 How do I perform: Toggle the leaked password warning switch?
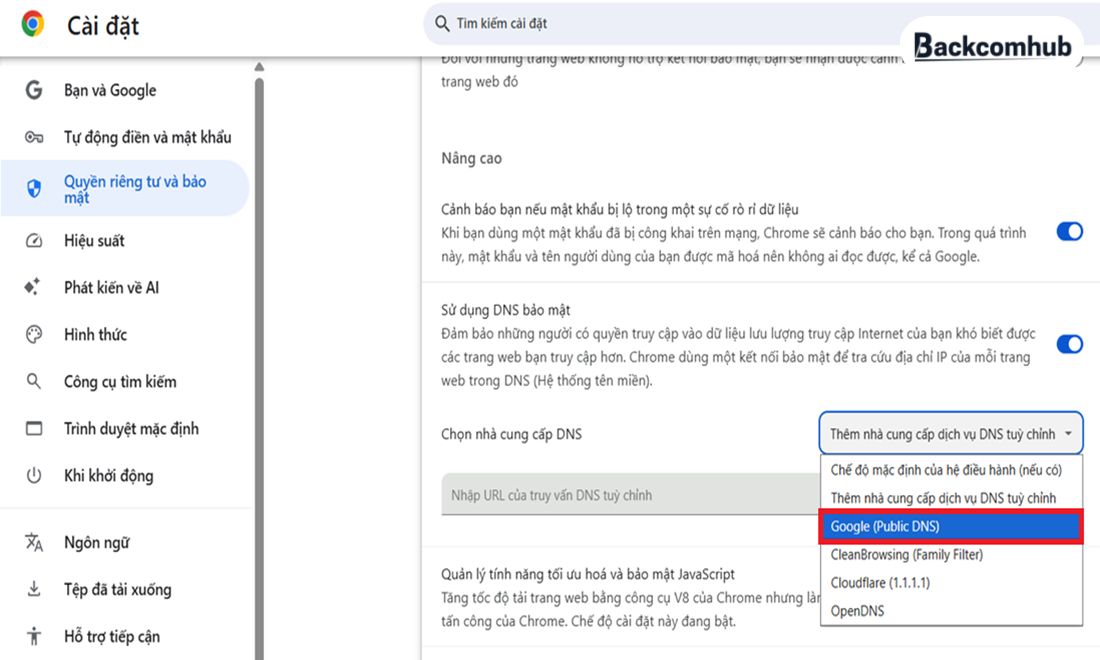point(1069,231)
